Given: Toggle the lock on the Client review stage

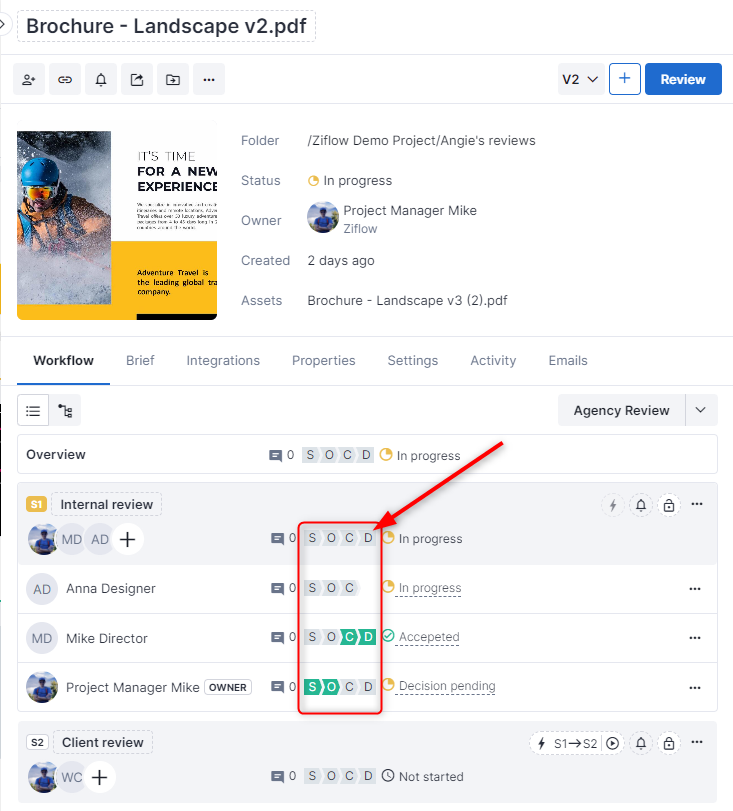Looking at the screenshot, I should [x=669, y=743].
